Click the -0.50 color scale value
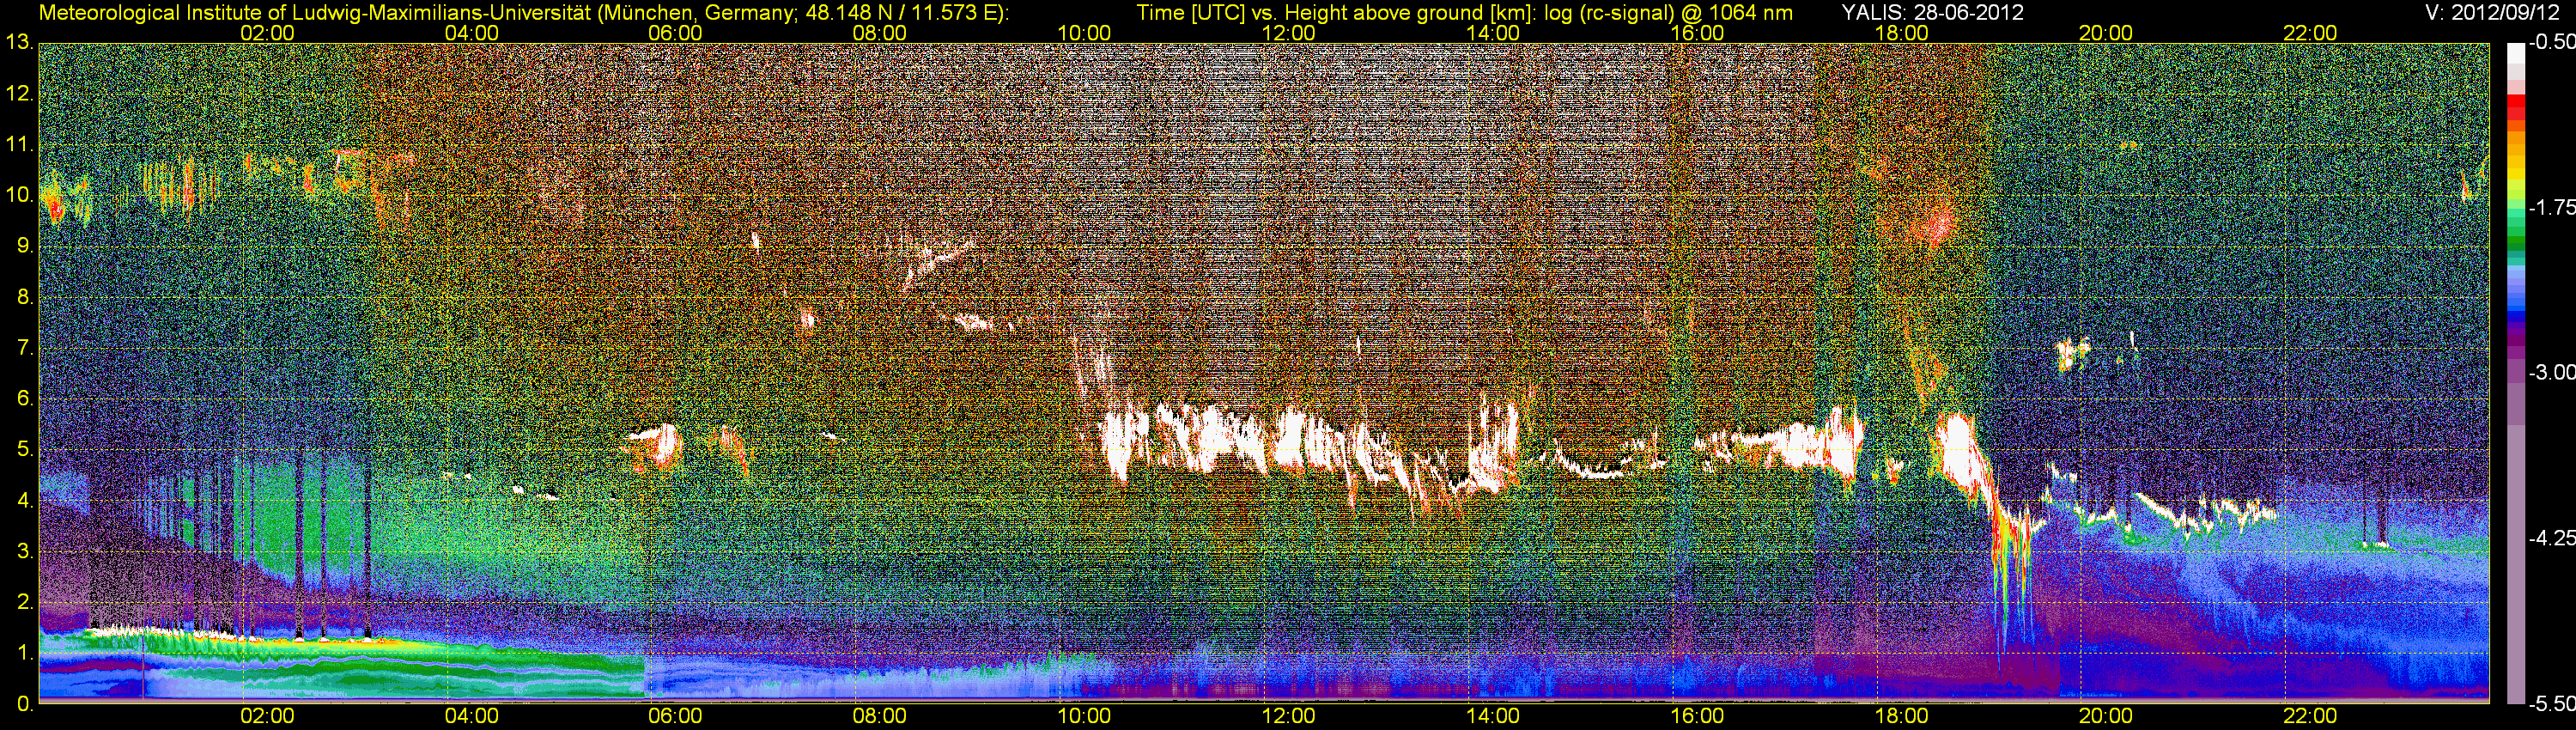The height and width of the screenshot is (730, 2576). pyautogui.click(x=2551, y=43)
